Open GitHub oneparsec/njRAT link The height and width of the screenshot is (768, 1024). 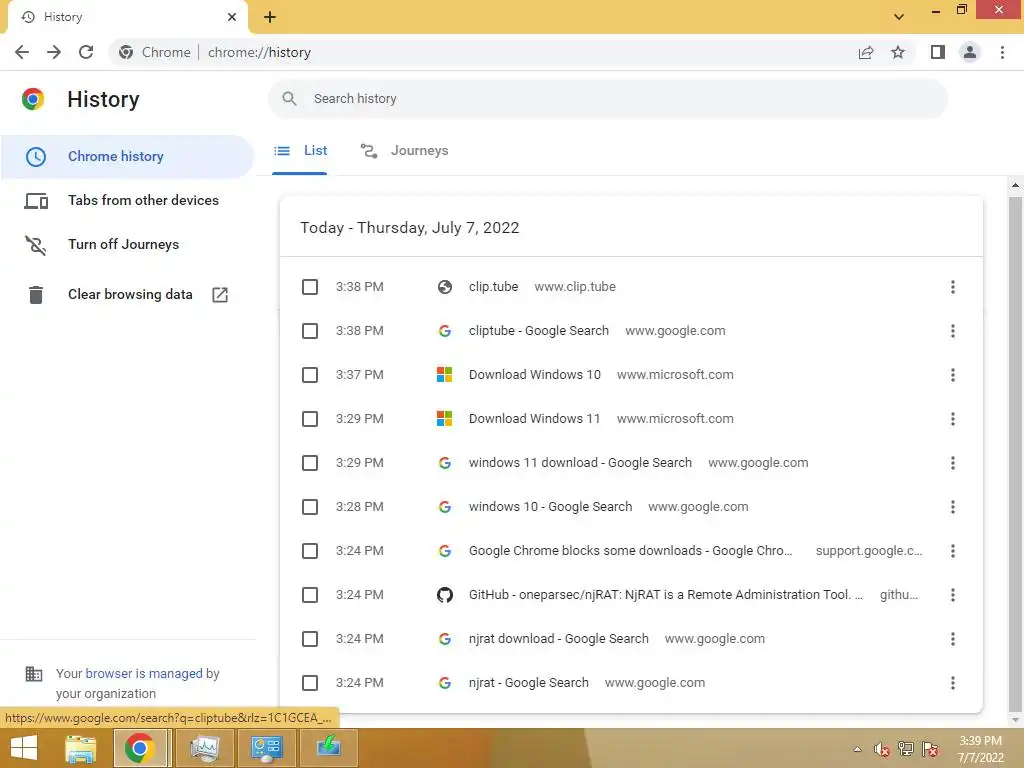coord(665,595)
